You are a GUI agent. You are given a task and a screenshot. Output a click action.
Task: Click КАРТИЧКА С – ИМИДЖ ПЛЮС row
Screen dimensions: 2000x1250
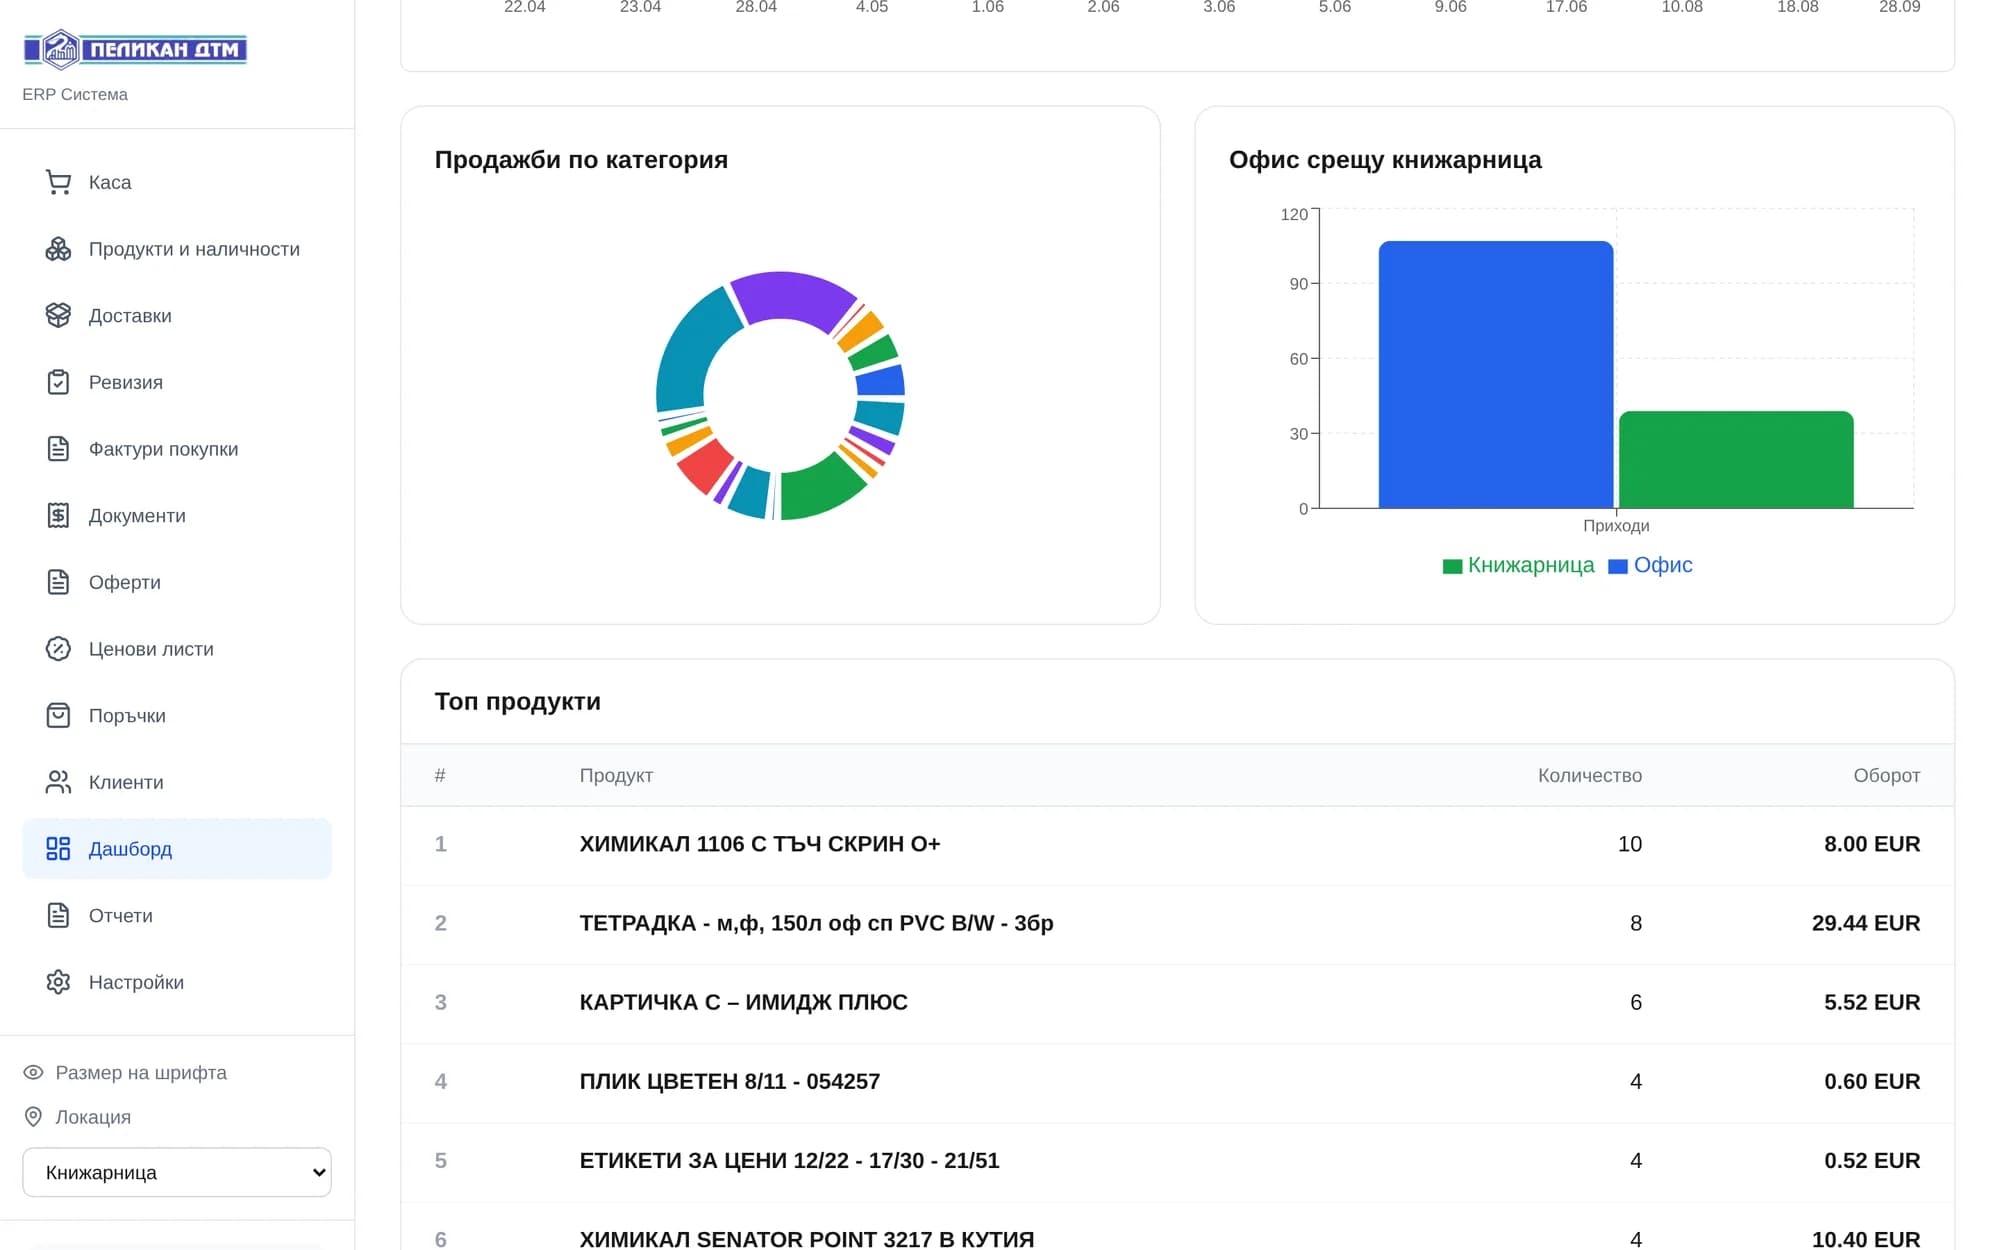(1177, 1002)
